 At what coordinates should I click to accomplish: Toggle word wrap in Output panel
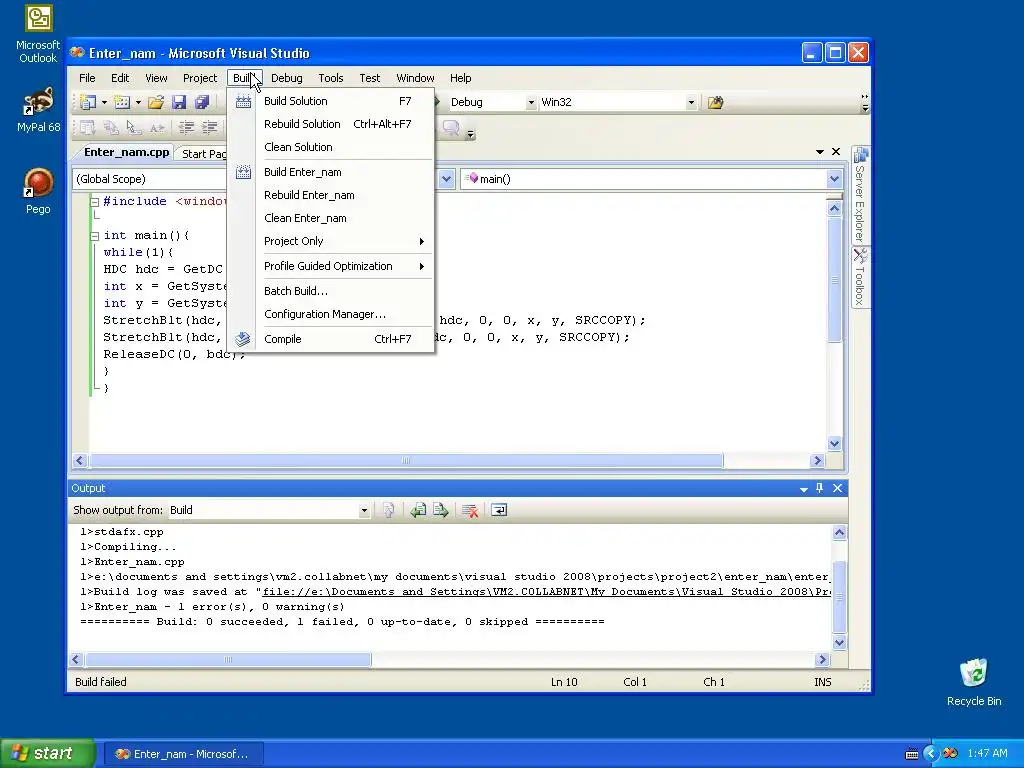[499, 510]
